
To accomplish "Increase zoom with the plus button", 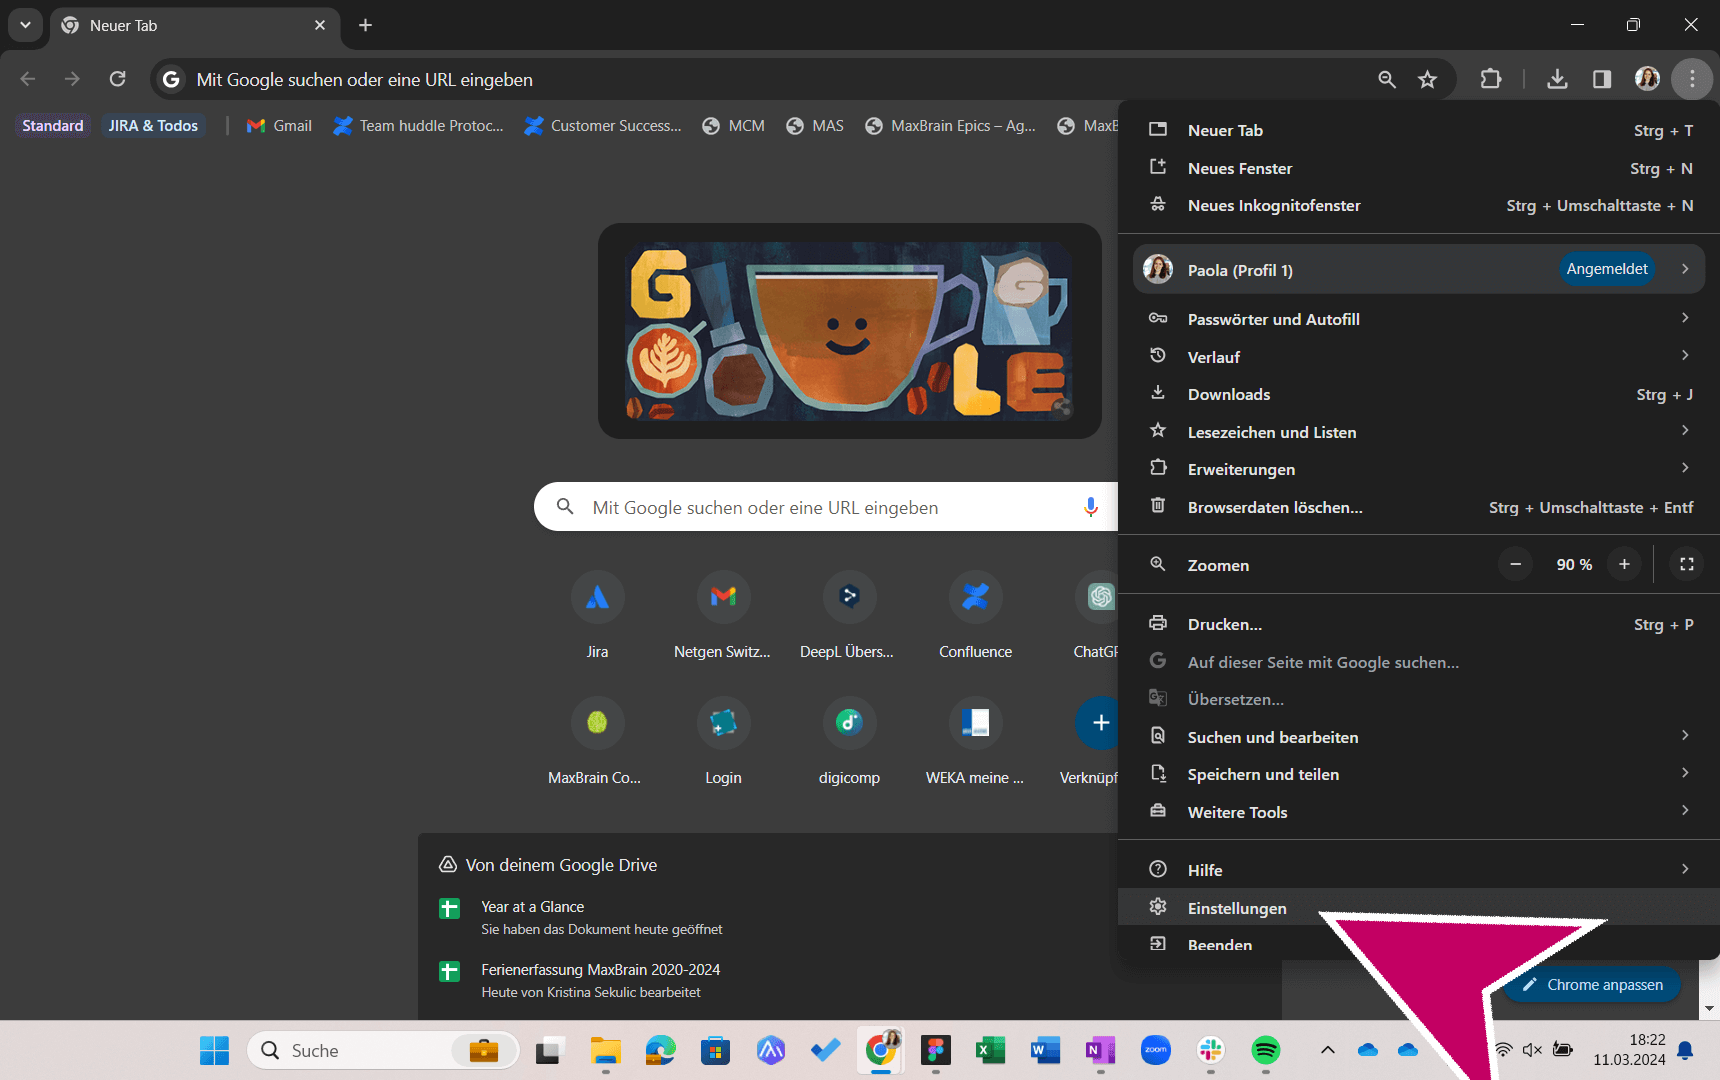I will click(x=1624, y=565).
